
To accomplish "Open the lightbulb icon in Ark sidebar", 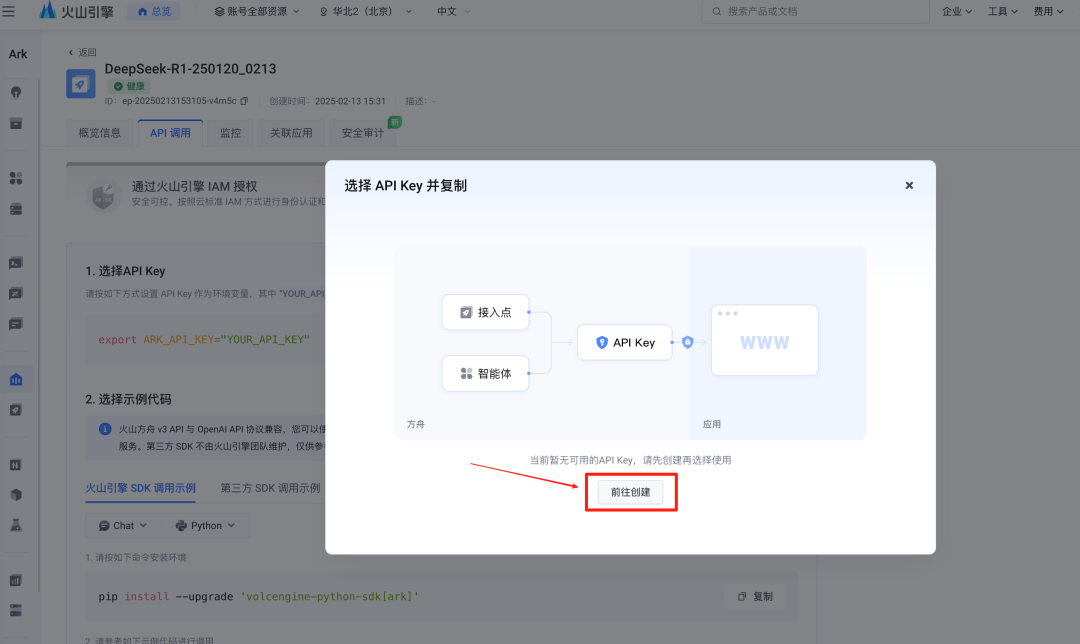I will tap(16, 92).
